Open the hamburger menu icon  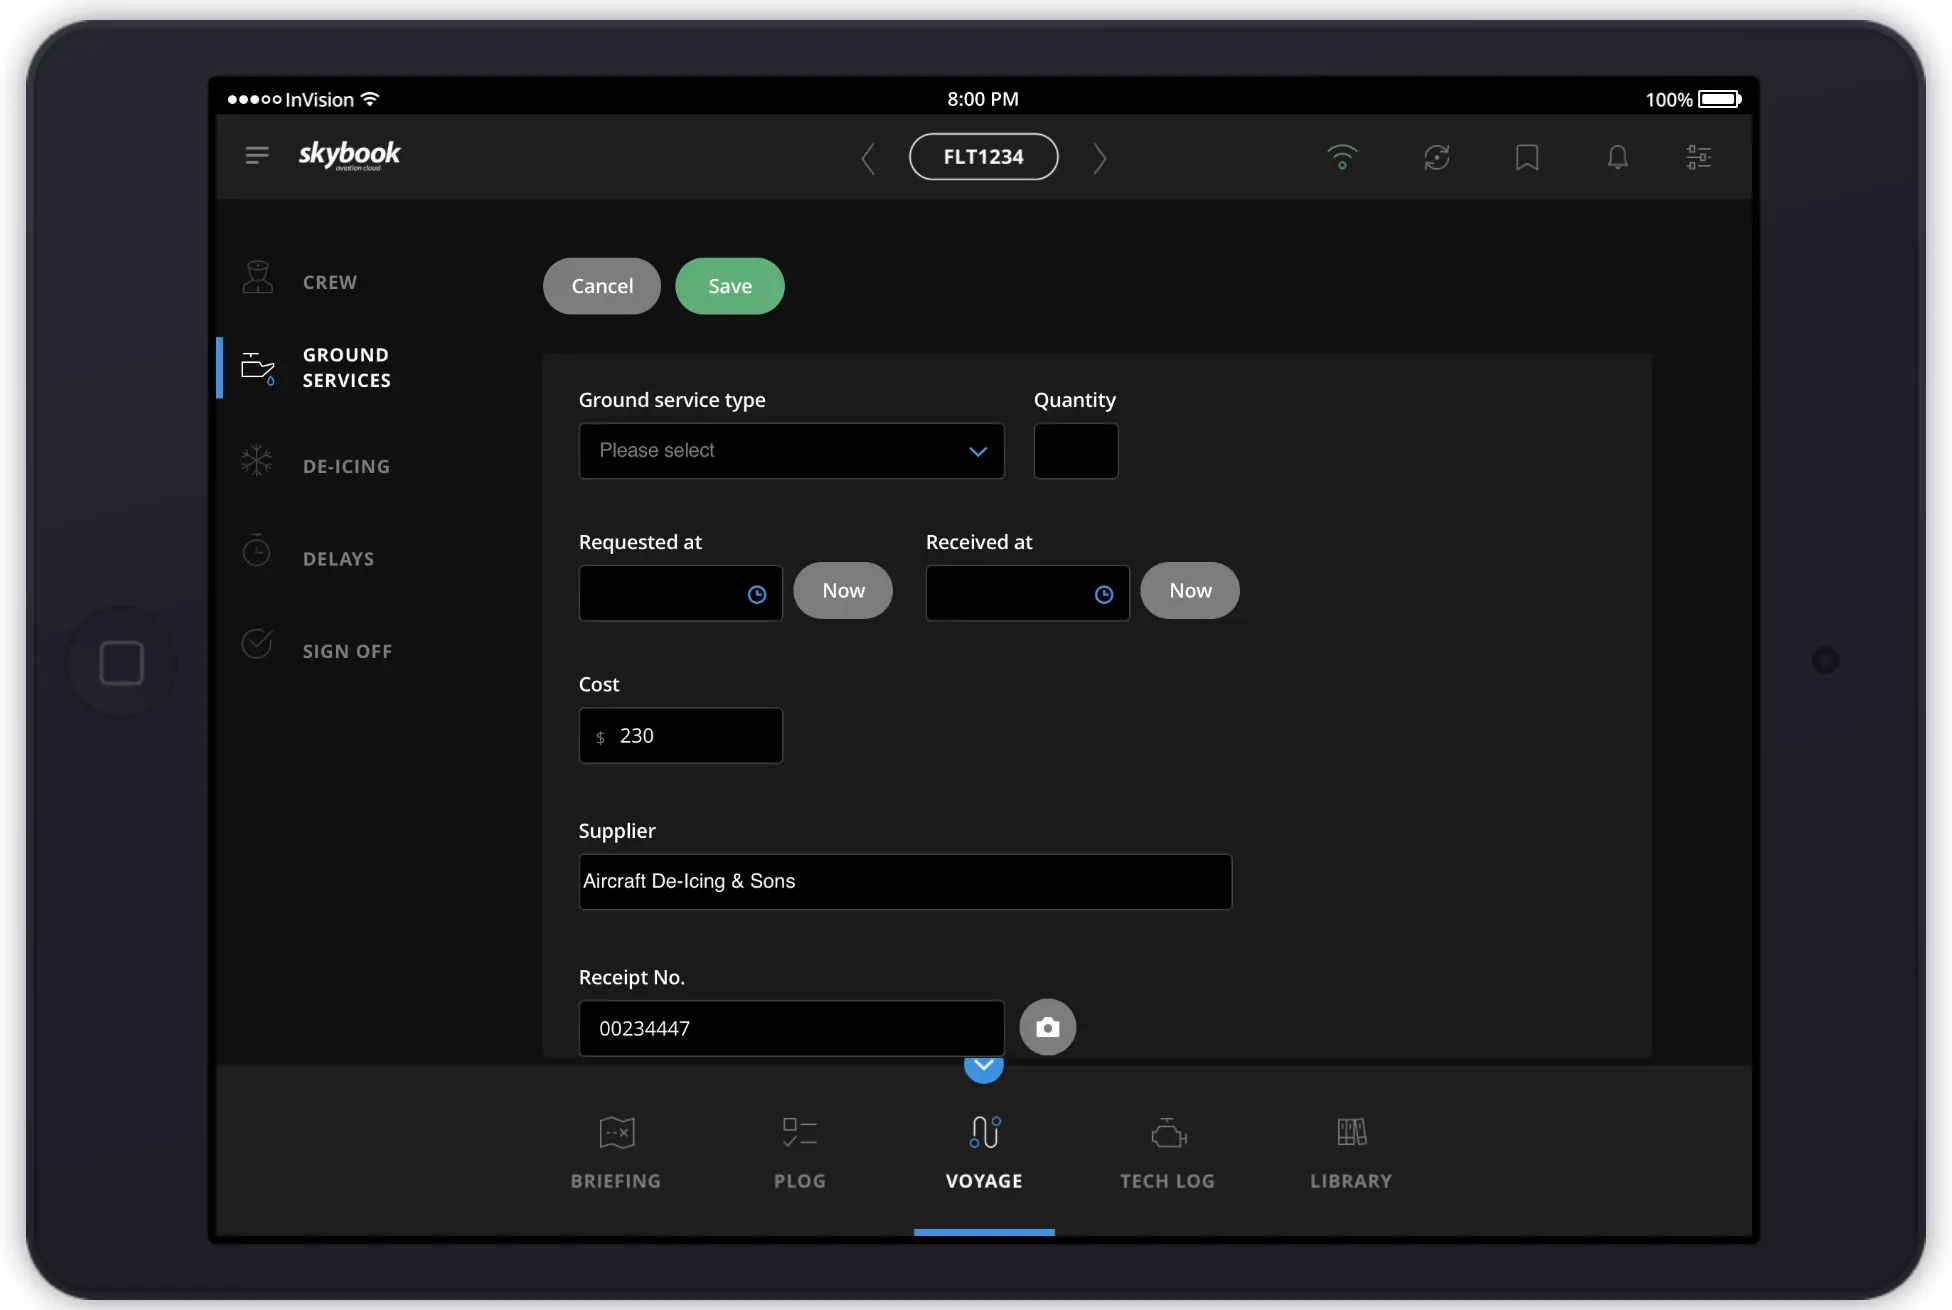(x=257, y=155)
